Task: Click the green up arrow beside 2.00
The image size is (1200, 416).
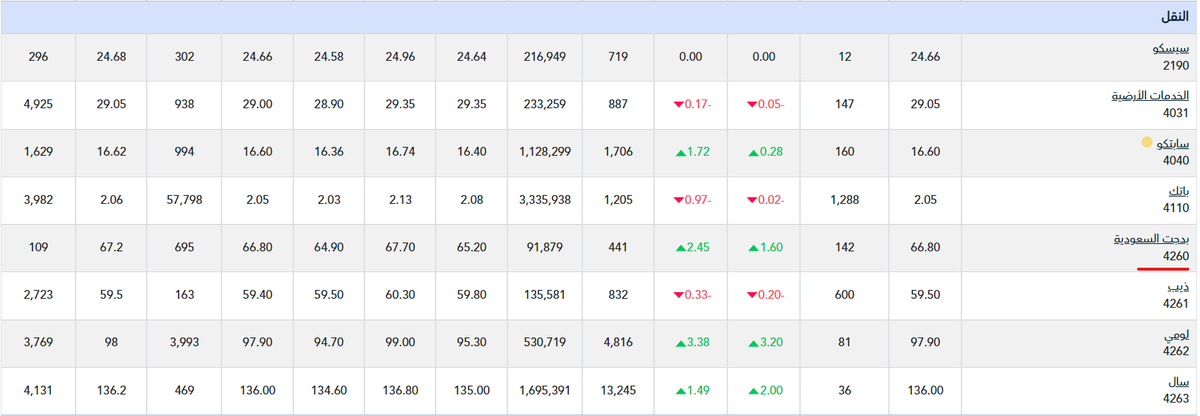Action: tap(752, 391)
